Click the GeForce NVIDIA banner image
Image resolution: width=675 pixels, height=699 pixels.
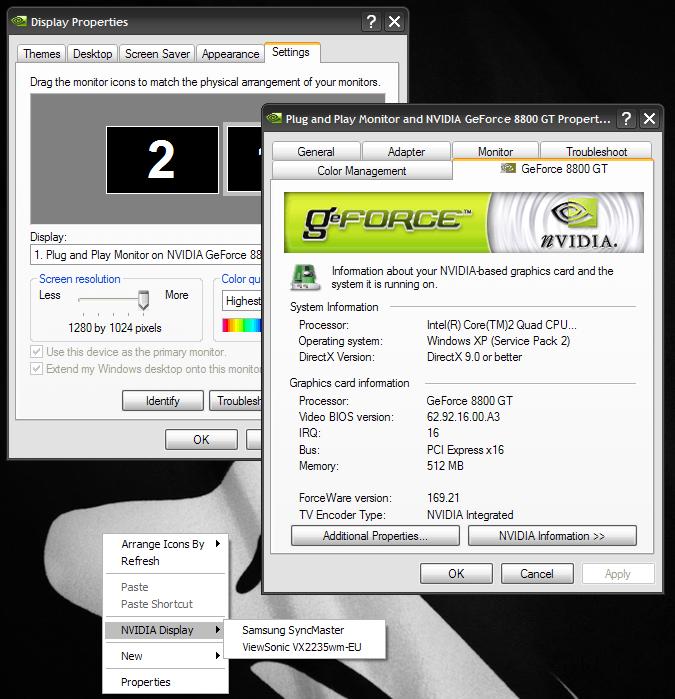coord(464,222)
